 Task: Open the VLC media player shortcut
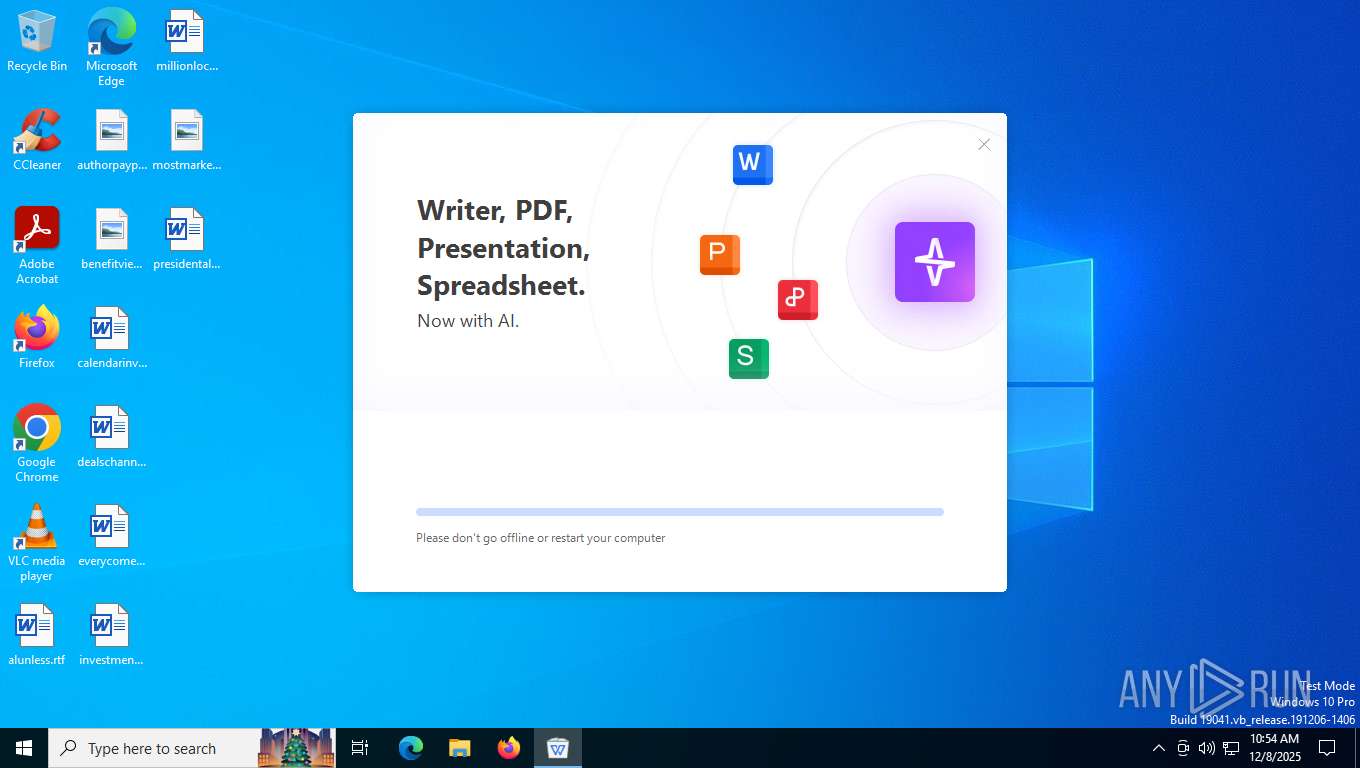point(37,542)
